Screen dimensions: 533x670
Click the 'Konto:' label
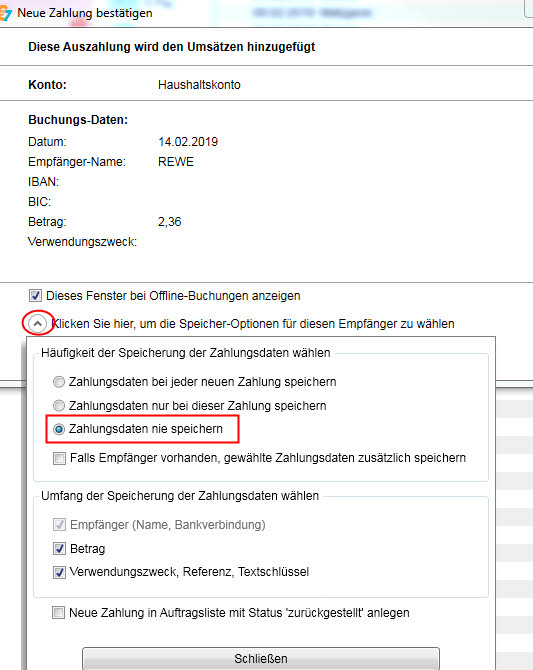(47, 85)
